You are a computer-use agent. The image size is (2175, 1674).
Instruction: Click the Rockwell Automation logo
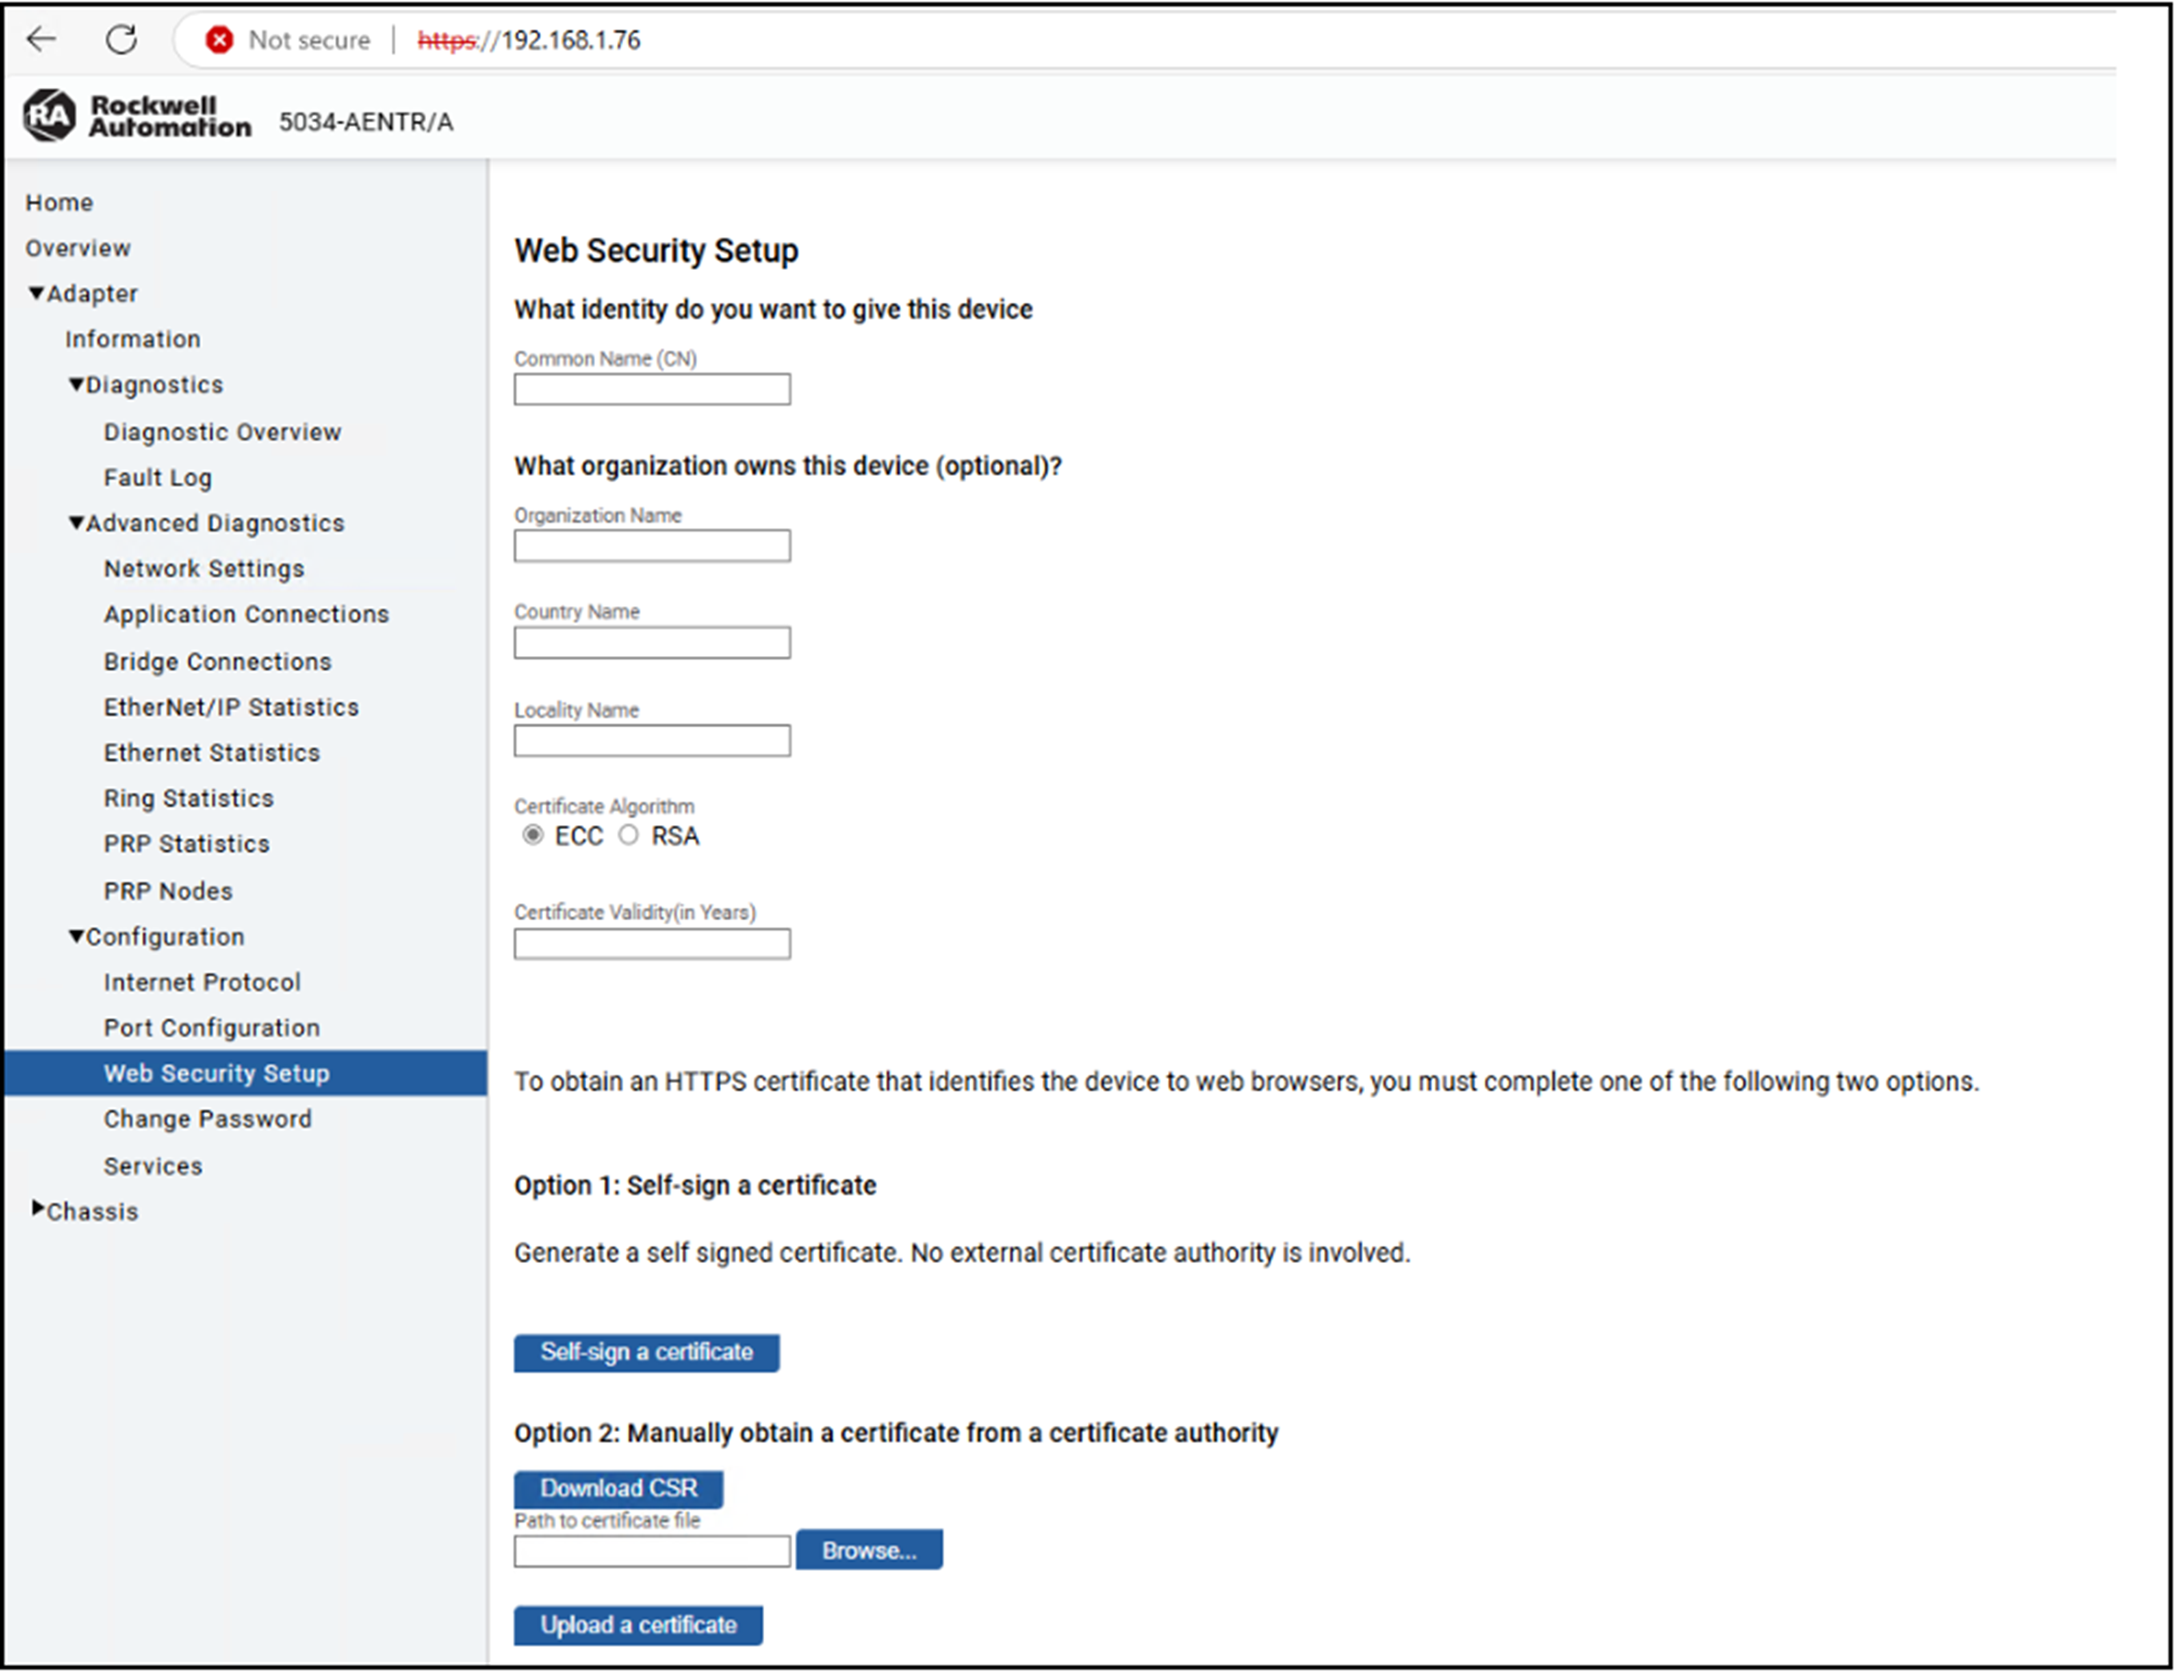click(x=137, y=116)
